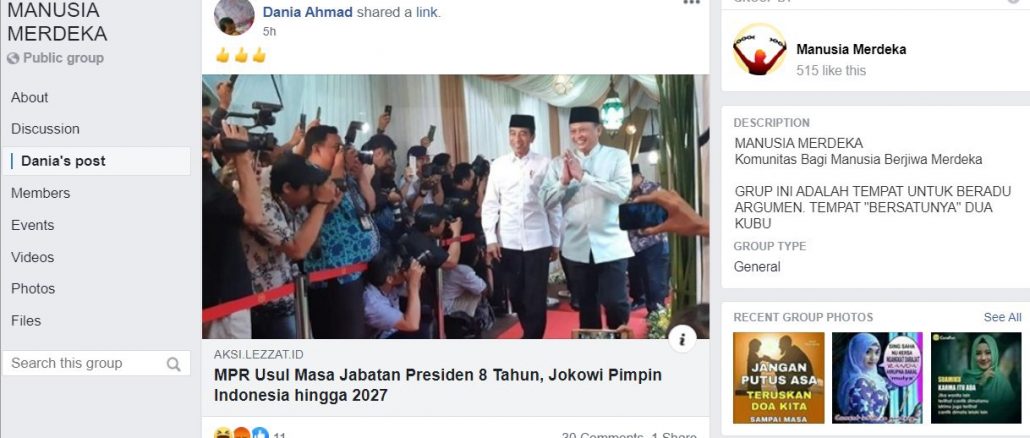1030x438 pixels.
Task: Click the reaction emoji icons below post
Action: 241,434
